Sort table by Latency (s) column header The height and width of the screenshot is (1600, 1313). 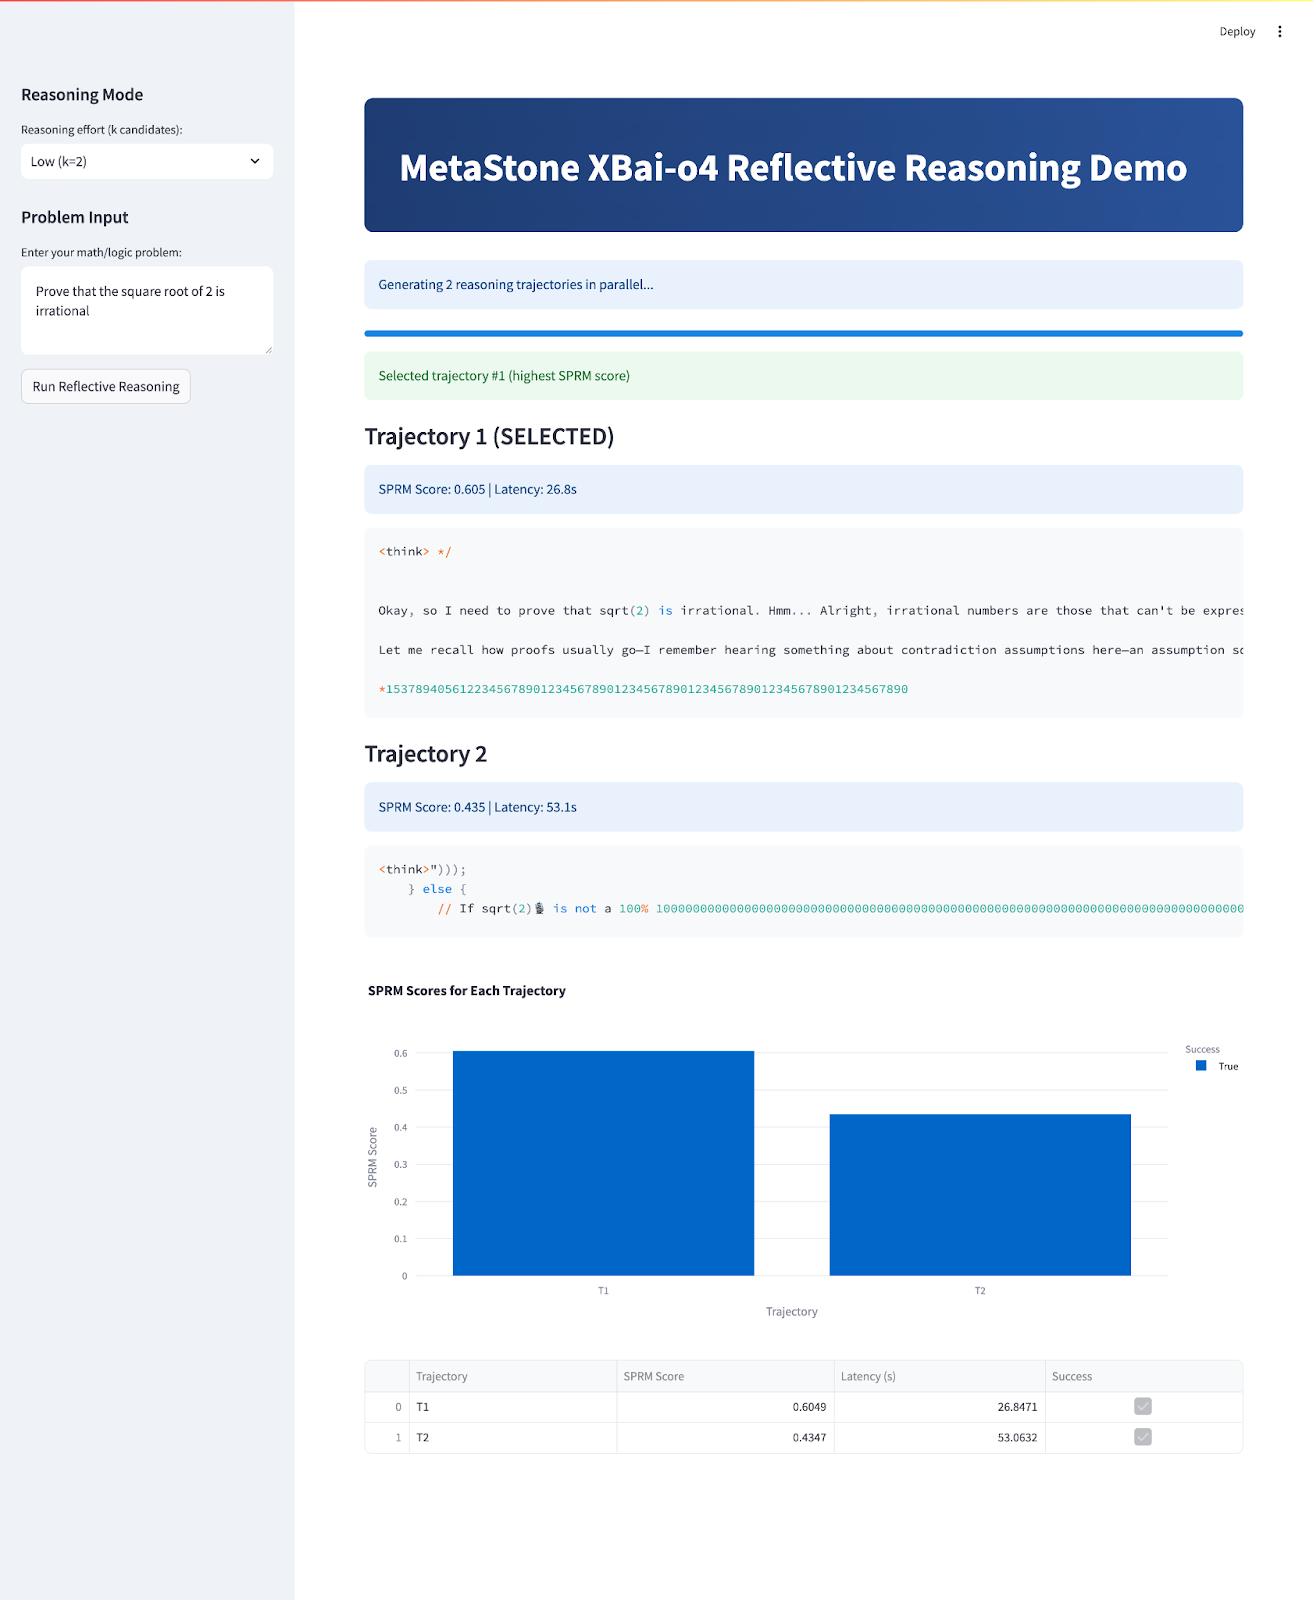pos(939,1377)
